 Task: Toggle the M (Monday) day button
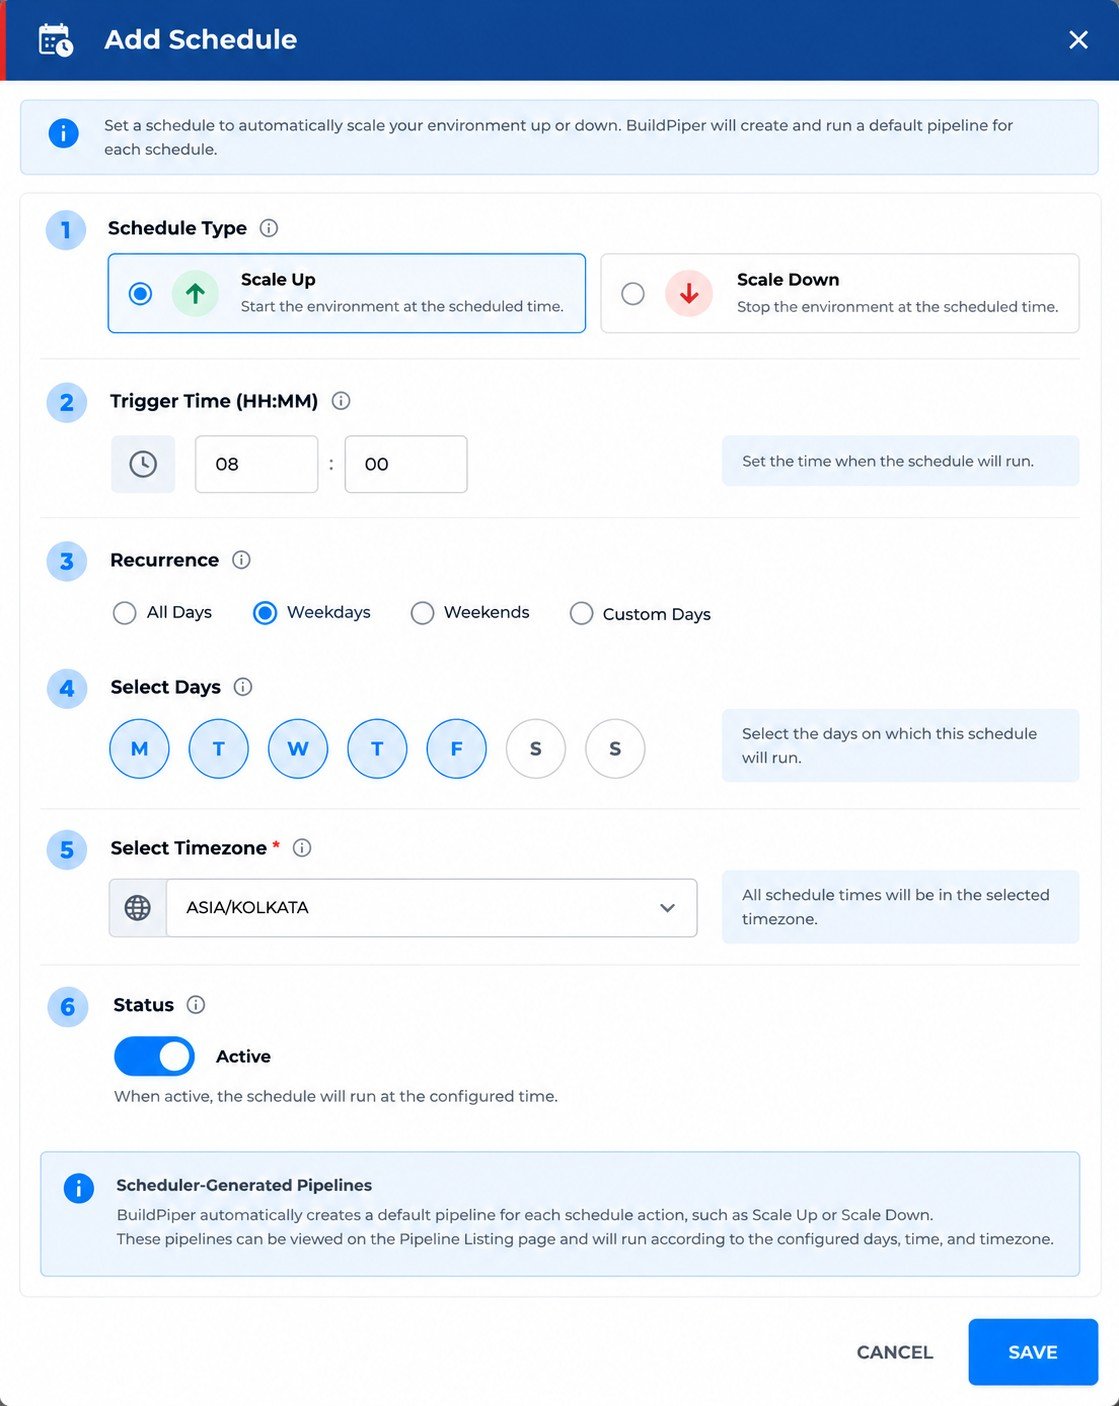(139, 749)
